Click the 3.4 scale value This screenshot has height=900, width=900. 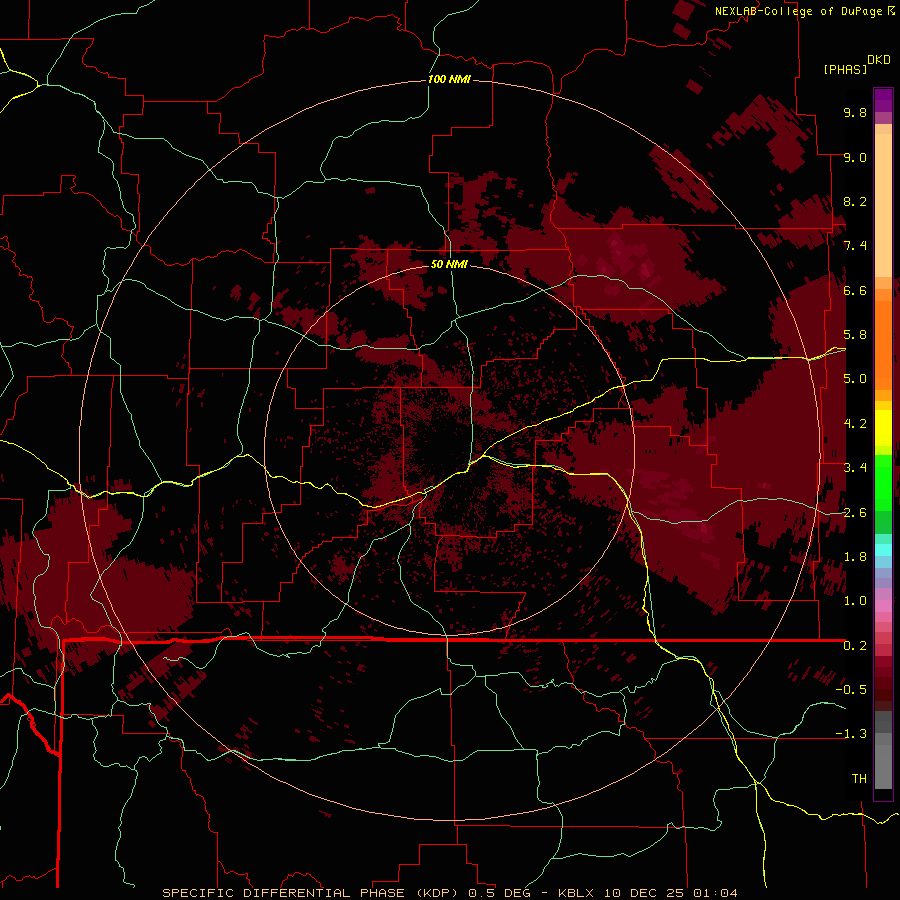coord(855,468)
